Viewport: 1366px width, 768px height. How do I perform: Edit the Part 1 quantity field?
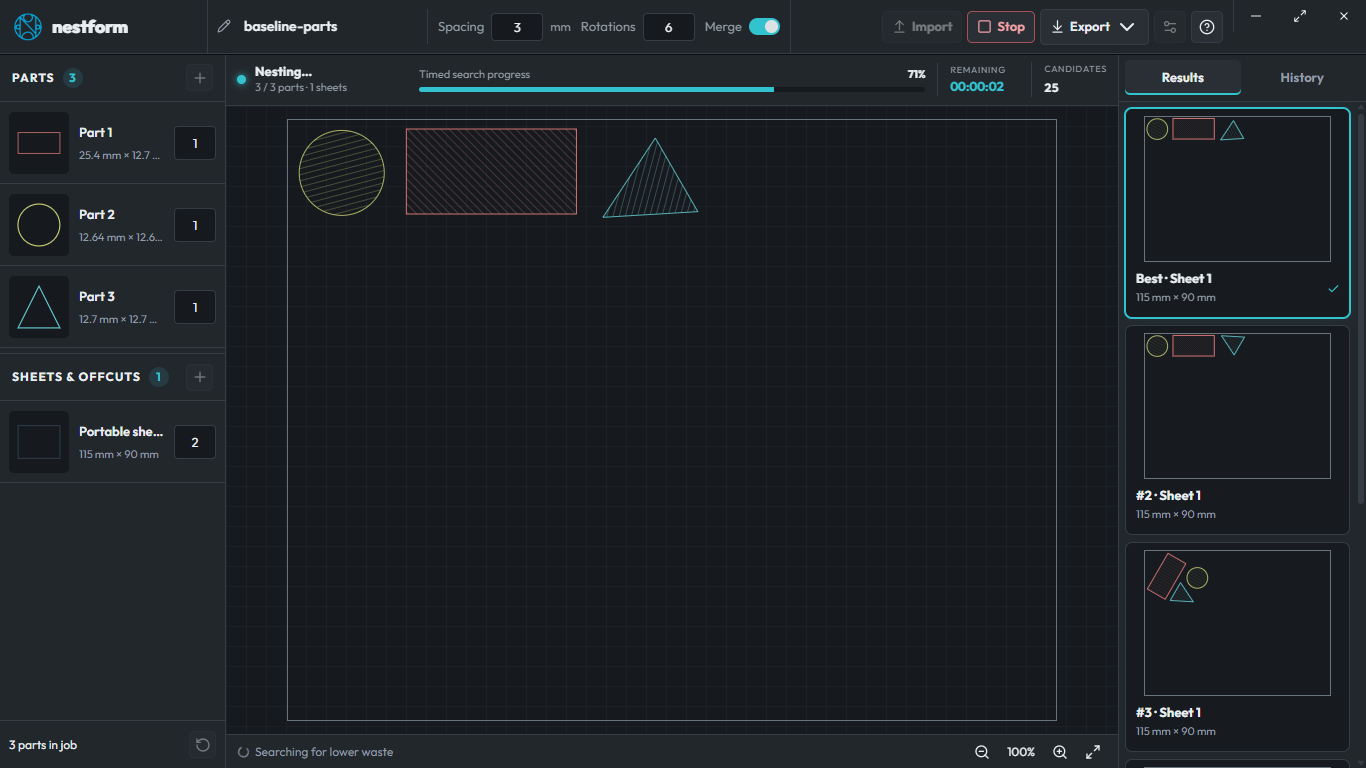[x=195, y=143]
